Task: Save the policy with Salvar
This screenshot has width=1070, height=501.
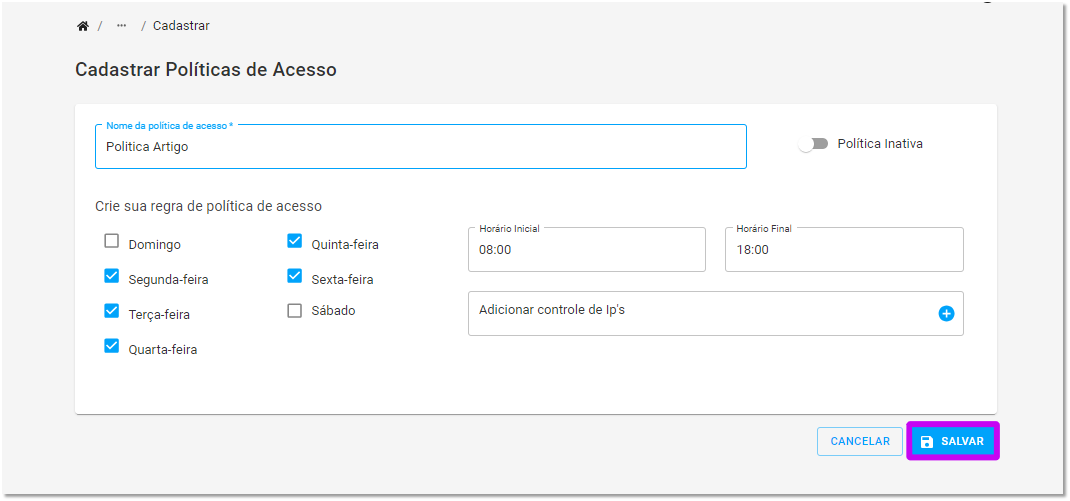Action: coord(953,442)
